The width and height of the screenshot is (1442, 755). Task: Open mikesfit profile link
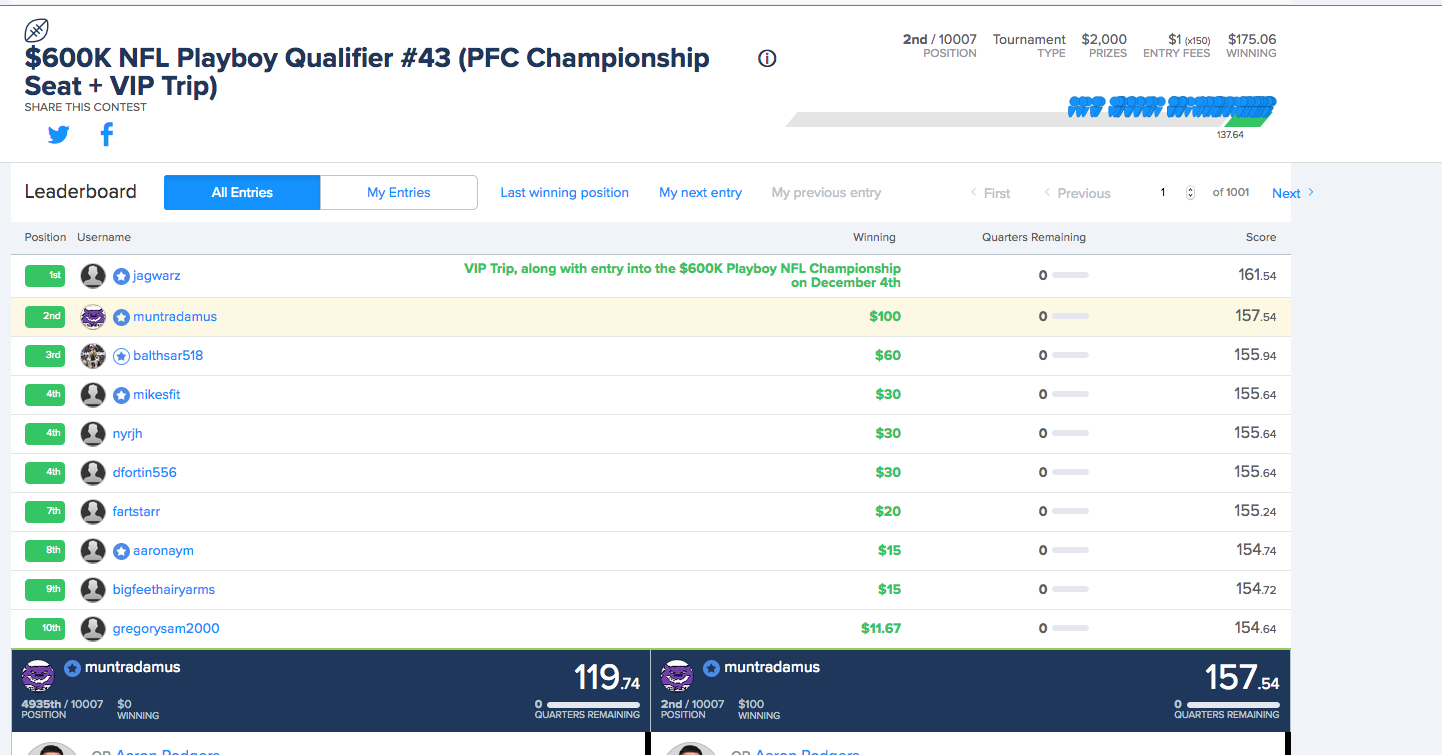click(x=157, y=395)
